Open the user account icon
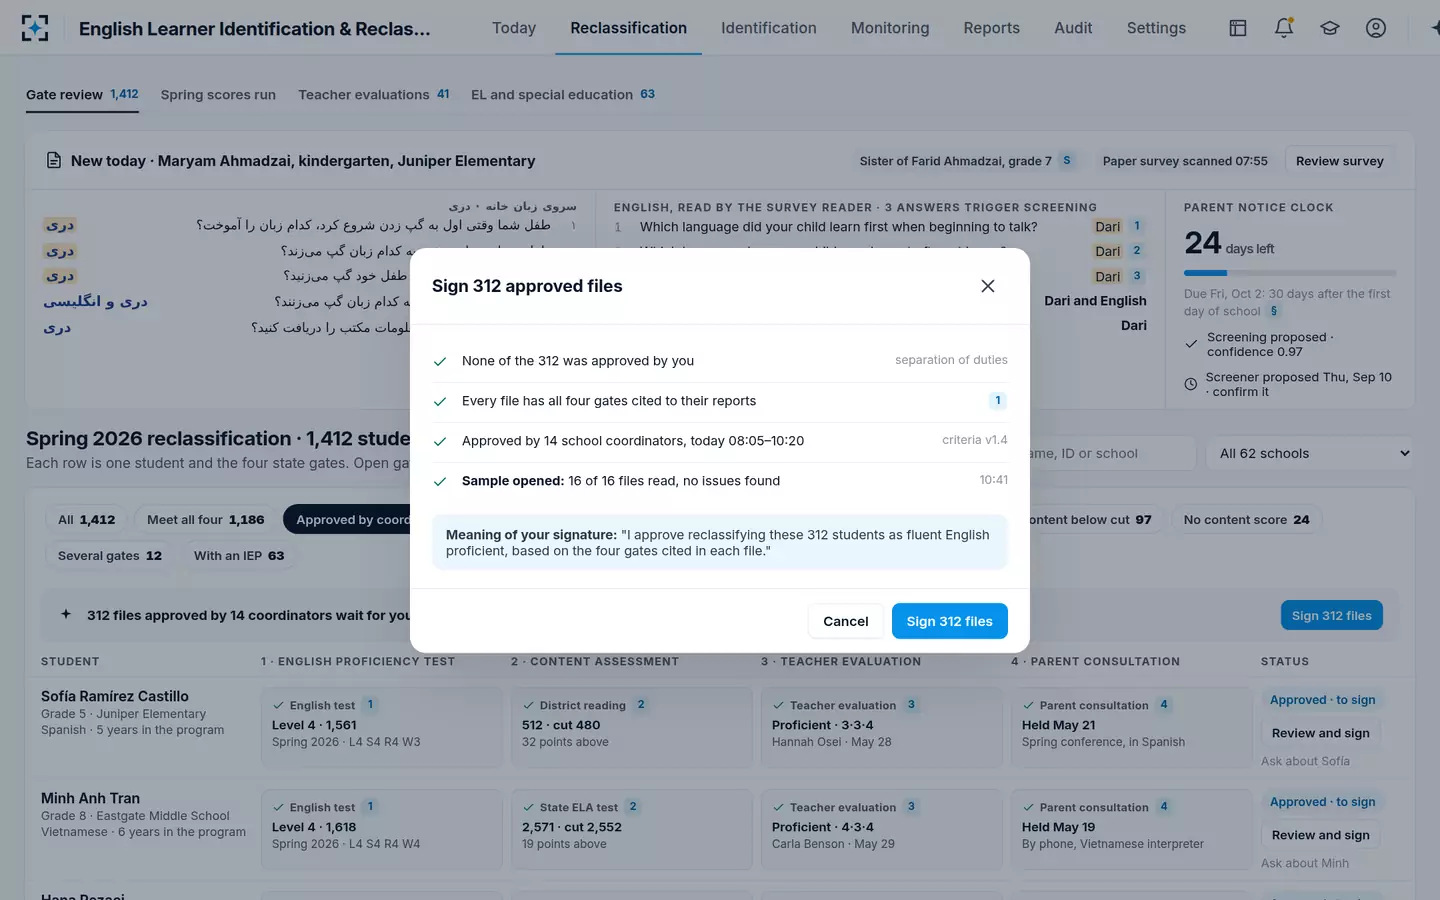 (x=1376, y=28)
